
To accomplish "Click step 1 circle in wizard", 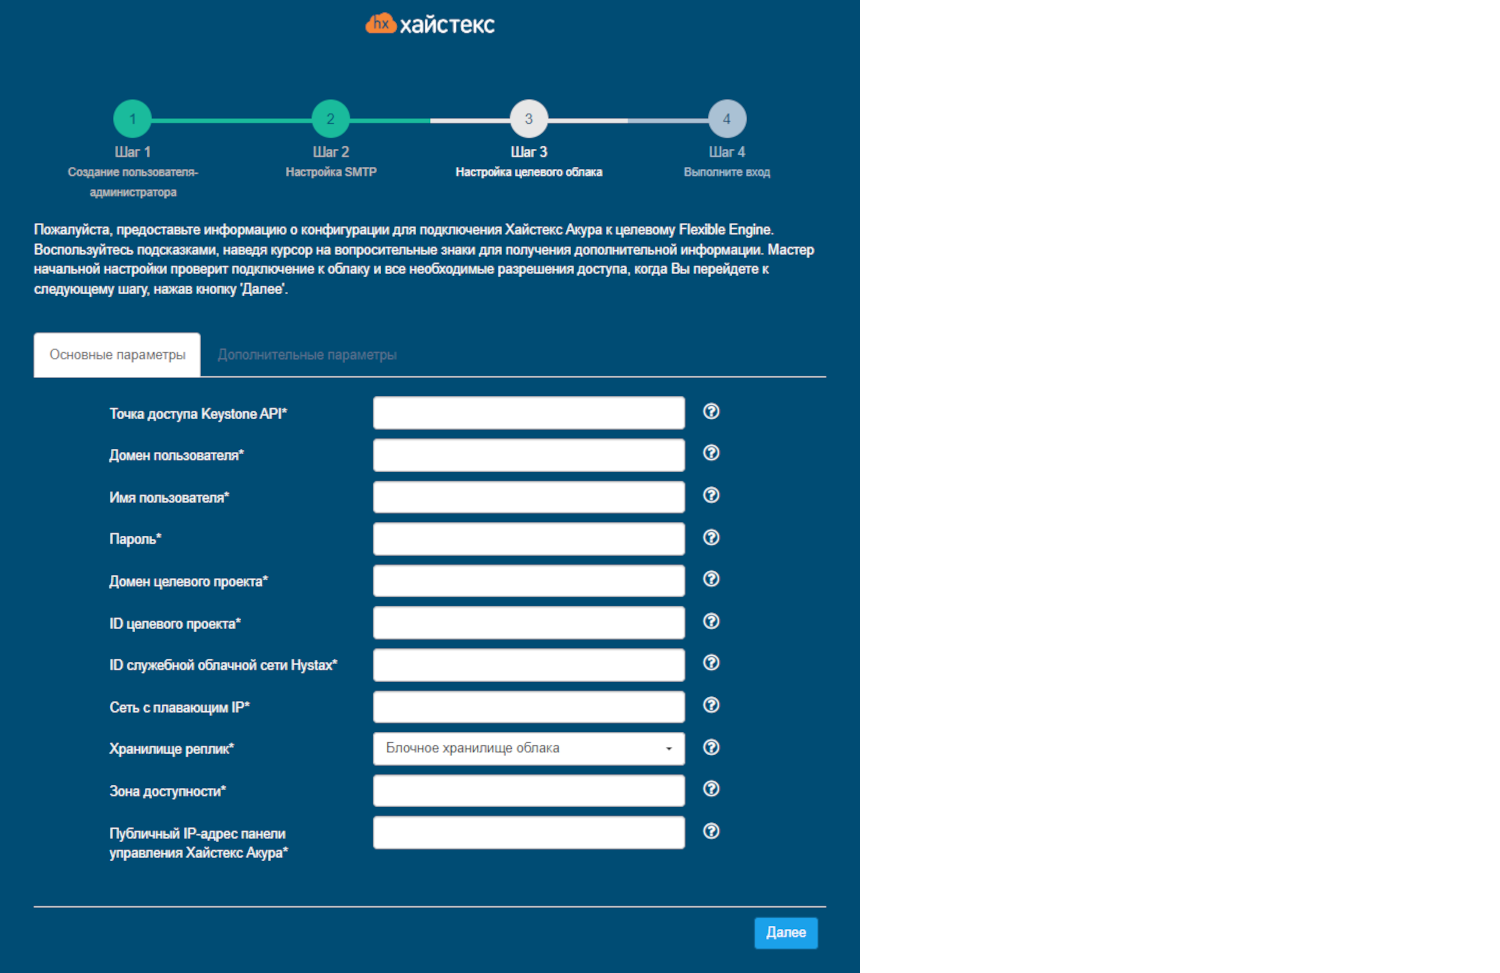I will coord(132,119).
